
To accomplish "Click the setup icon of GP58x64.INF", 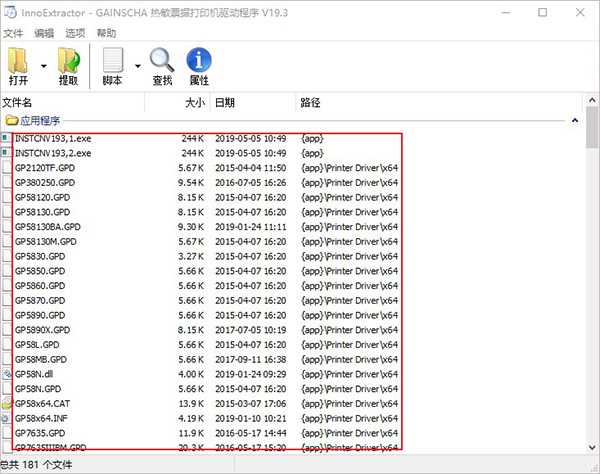I will 7,418.
